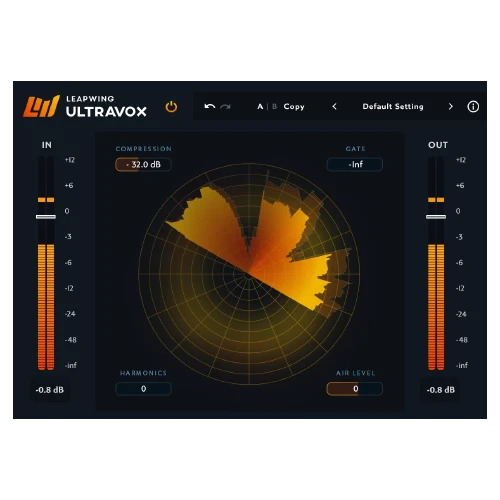
Task: Click the Air Level 0 value field
Action: pos(355,389)
